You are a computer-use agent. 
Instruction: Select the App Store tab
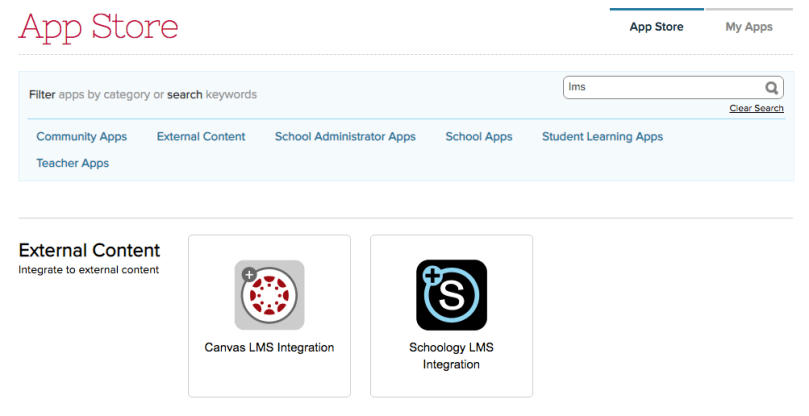point(656,27)
